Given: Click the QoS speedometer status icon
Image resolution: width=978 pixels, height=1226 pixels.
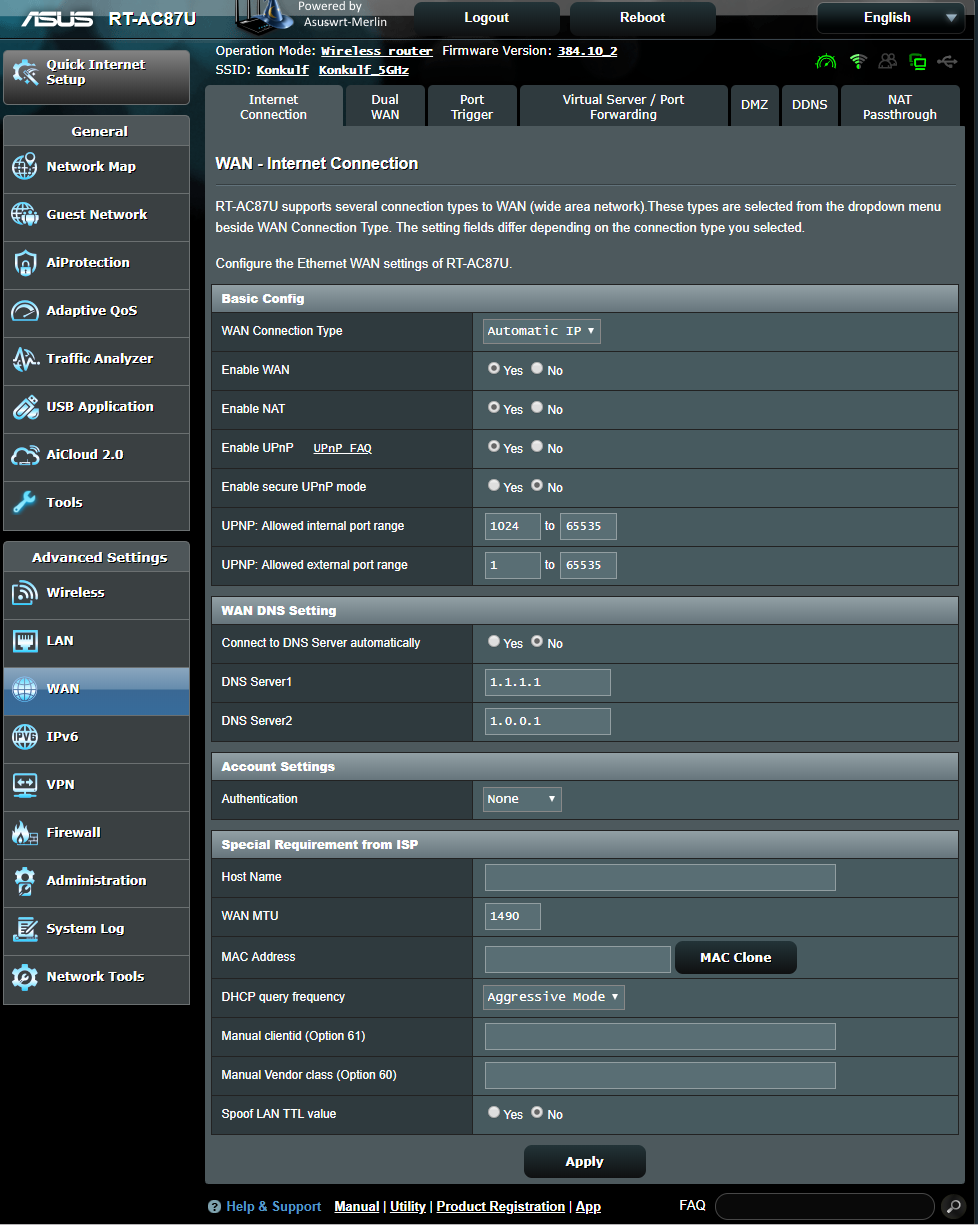Looking at the screenshot, I should [826, 62].
